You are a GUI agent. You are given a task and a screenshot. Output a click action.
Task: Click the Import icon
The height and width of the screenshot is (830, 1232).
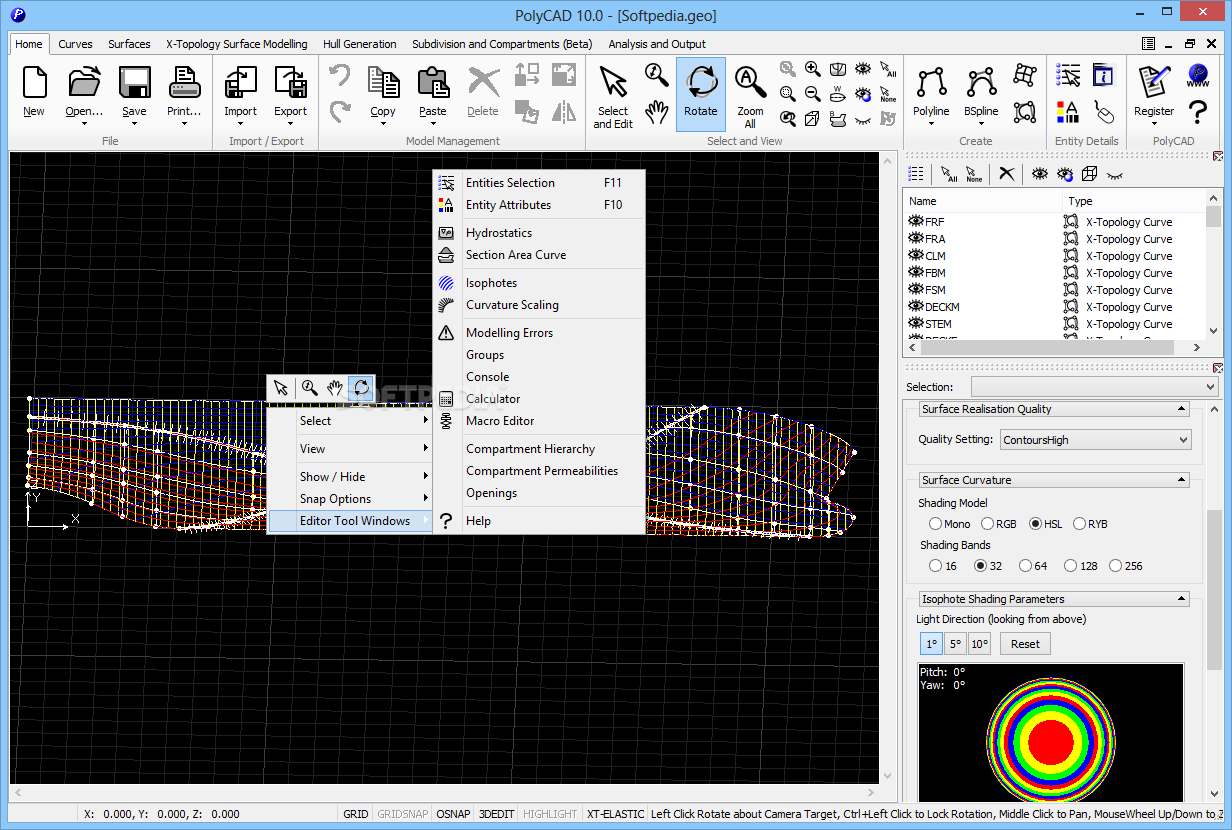pyautogui.click(x=240, y=83)
